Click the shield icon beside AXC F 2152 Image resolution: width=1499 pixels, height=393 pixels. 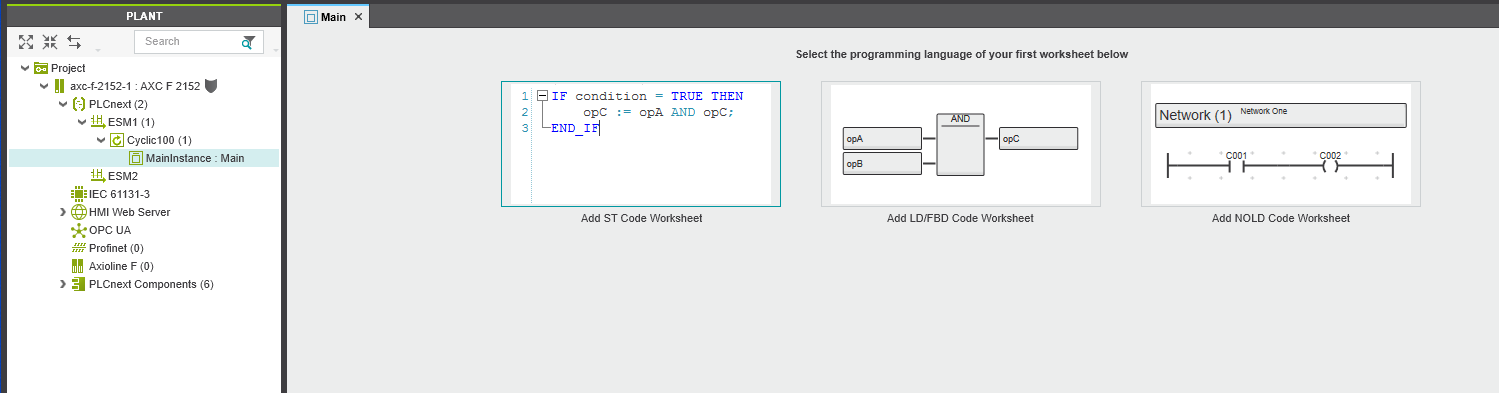pyautogui.click(x=211, y=86)
